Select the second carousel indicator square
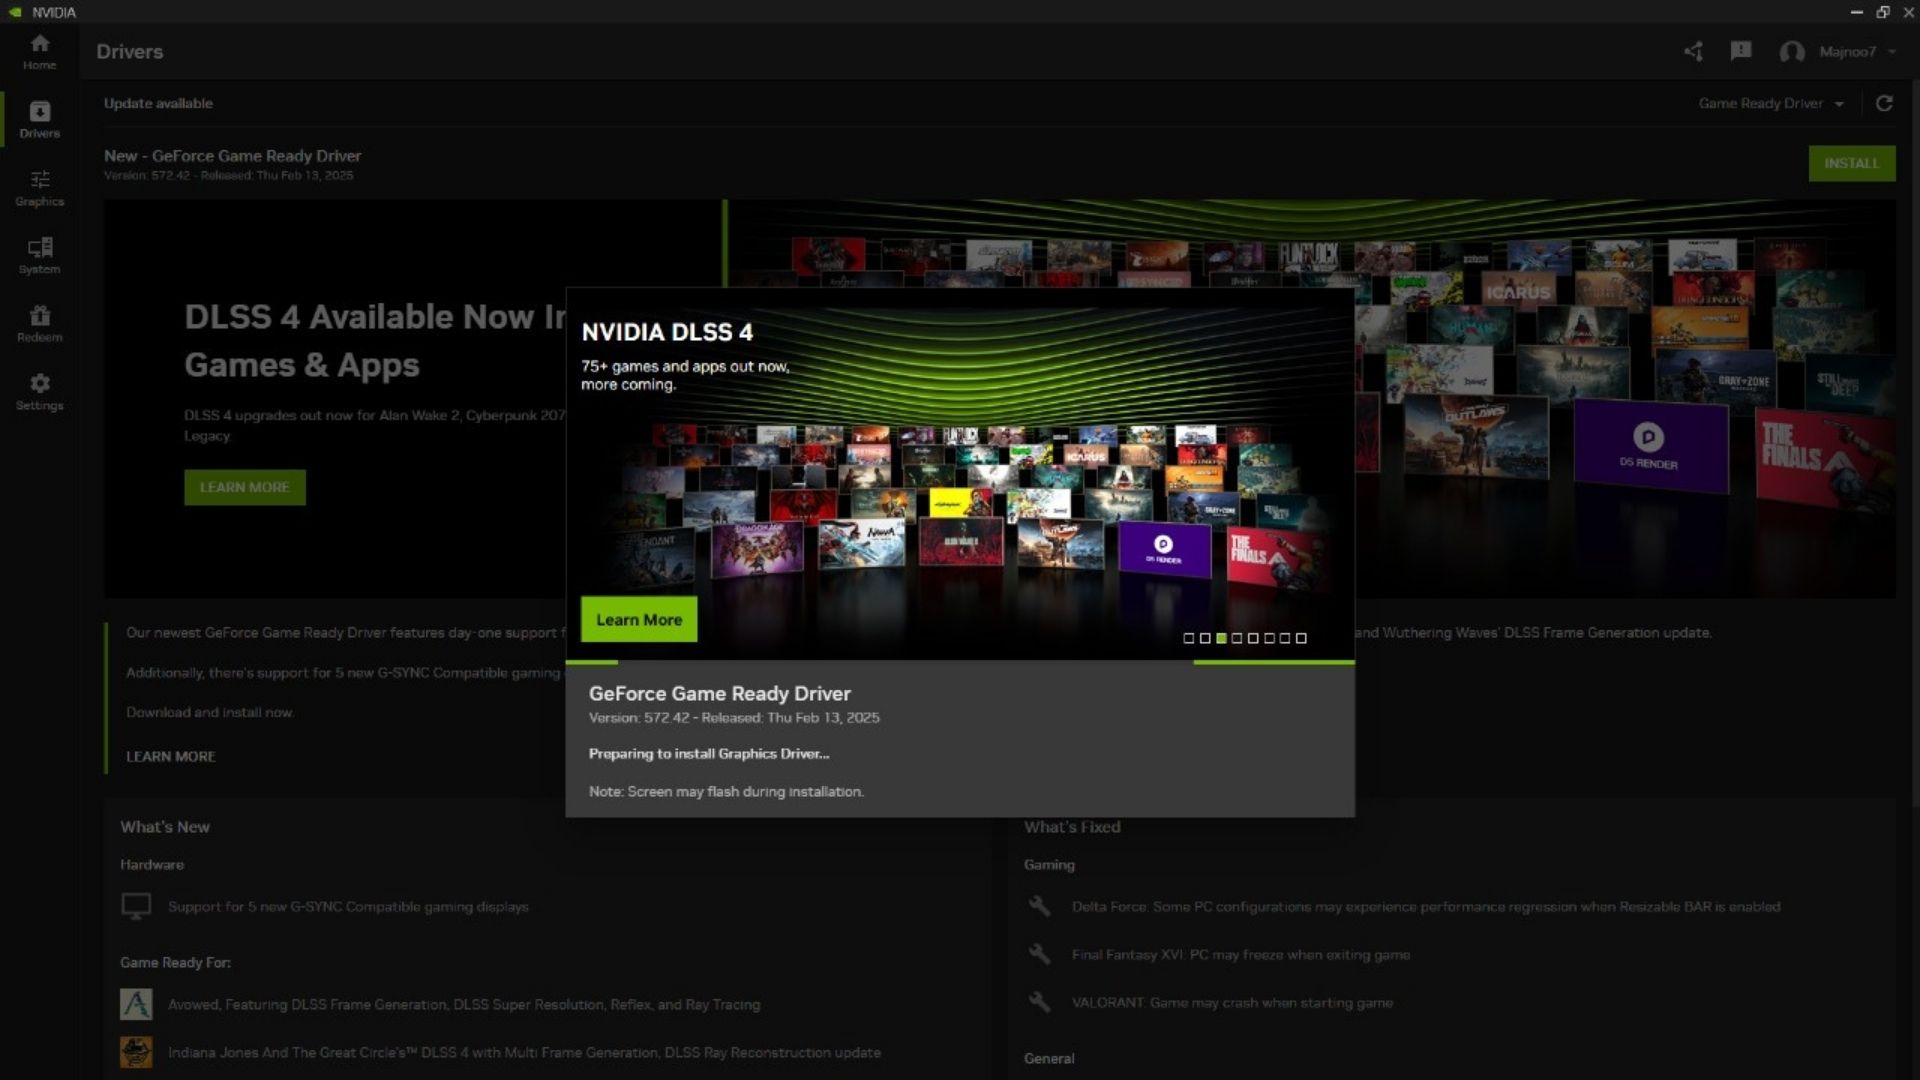Image resolution: width=1920 pixels, height=1080 pixels. 1205,638
